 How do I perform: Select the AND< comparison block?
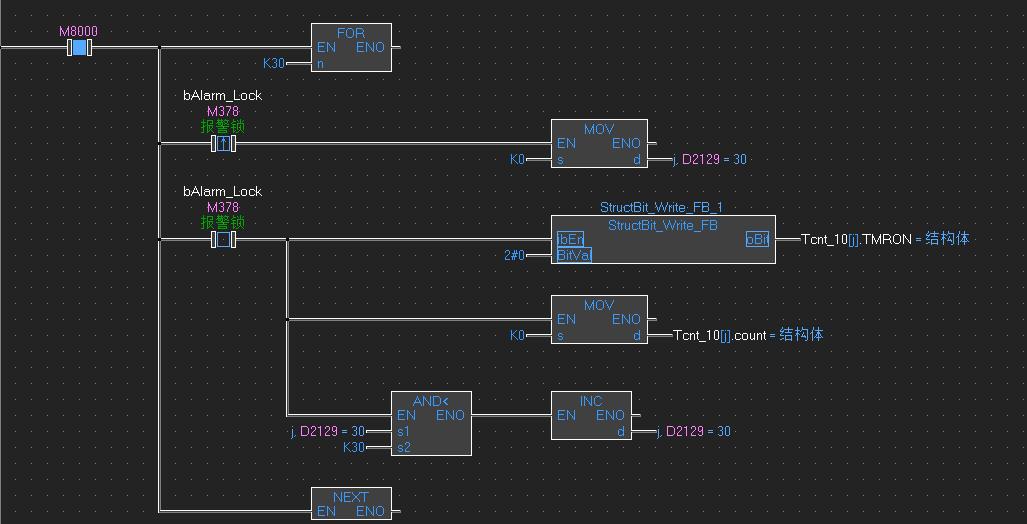pos(431,423)
